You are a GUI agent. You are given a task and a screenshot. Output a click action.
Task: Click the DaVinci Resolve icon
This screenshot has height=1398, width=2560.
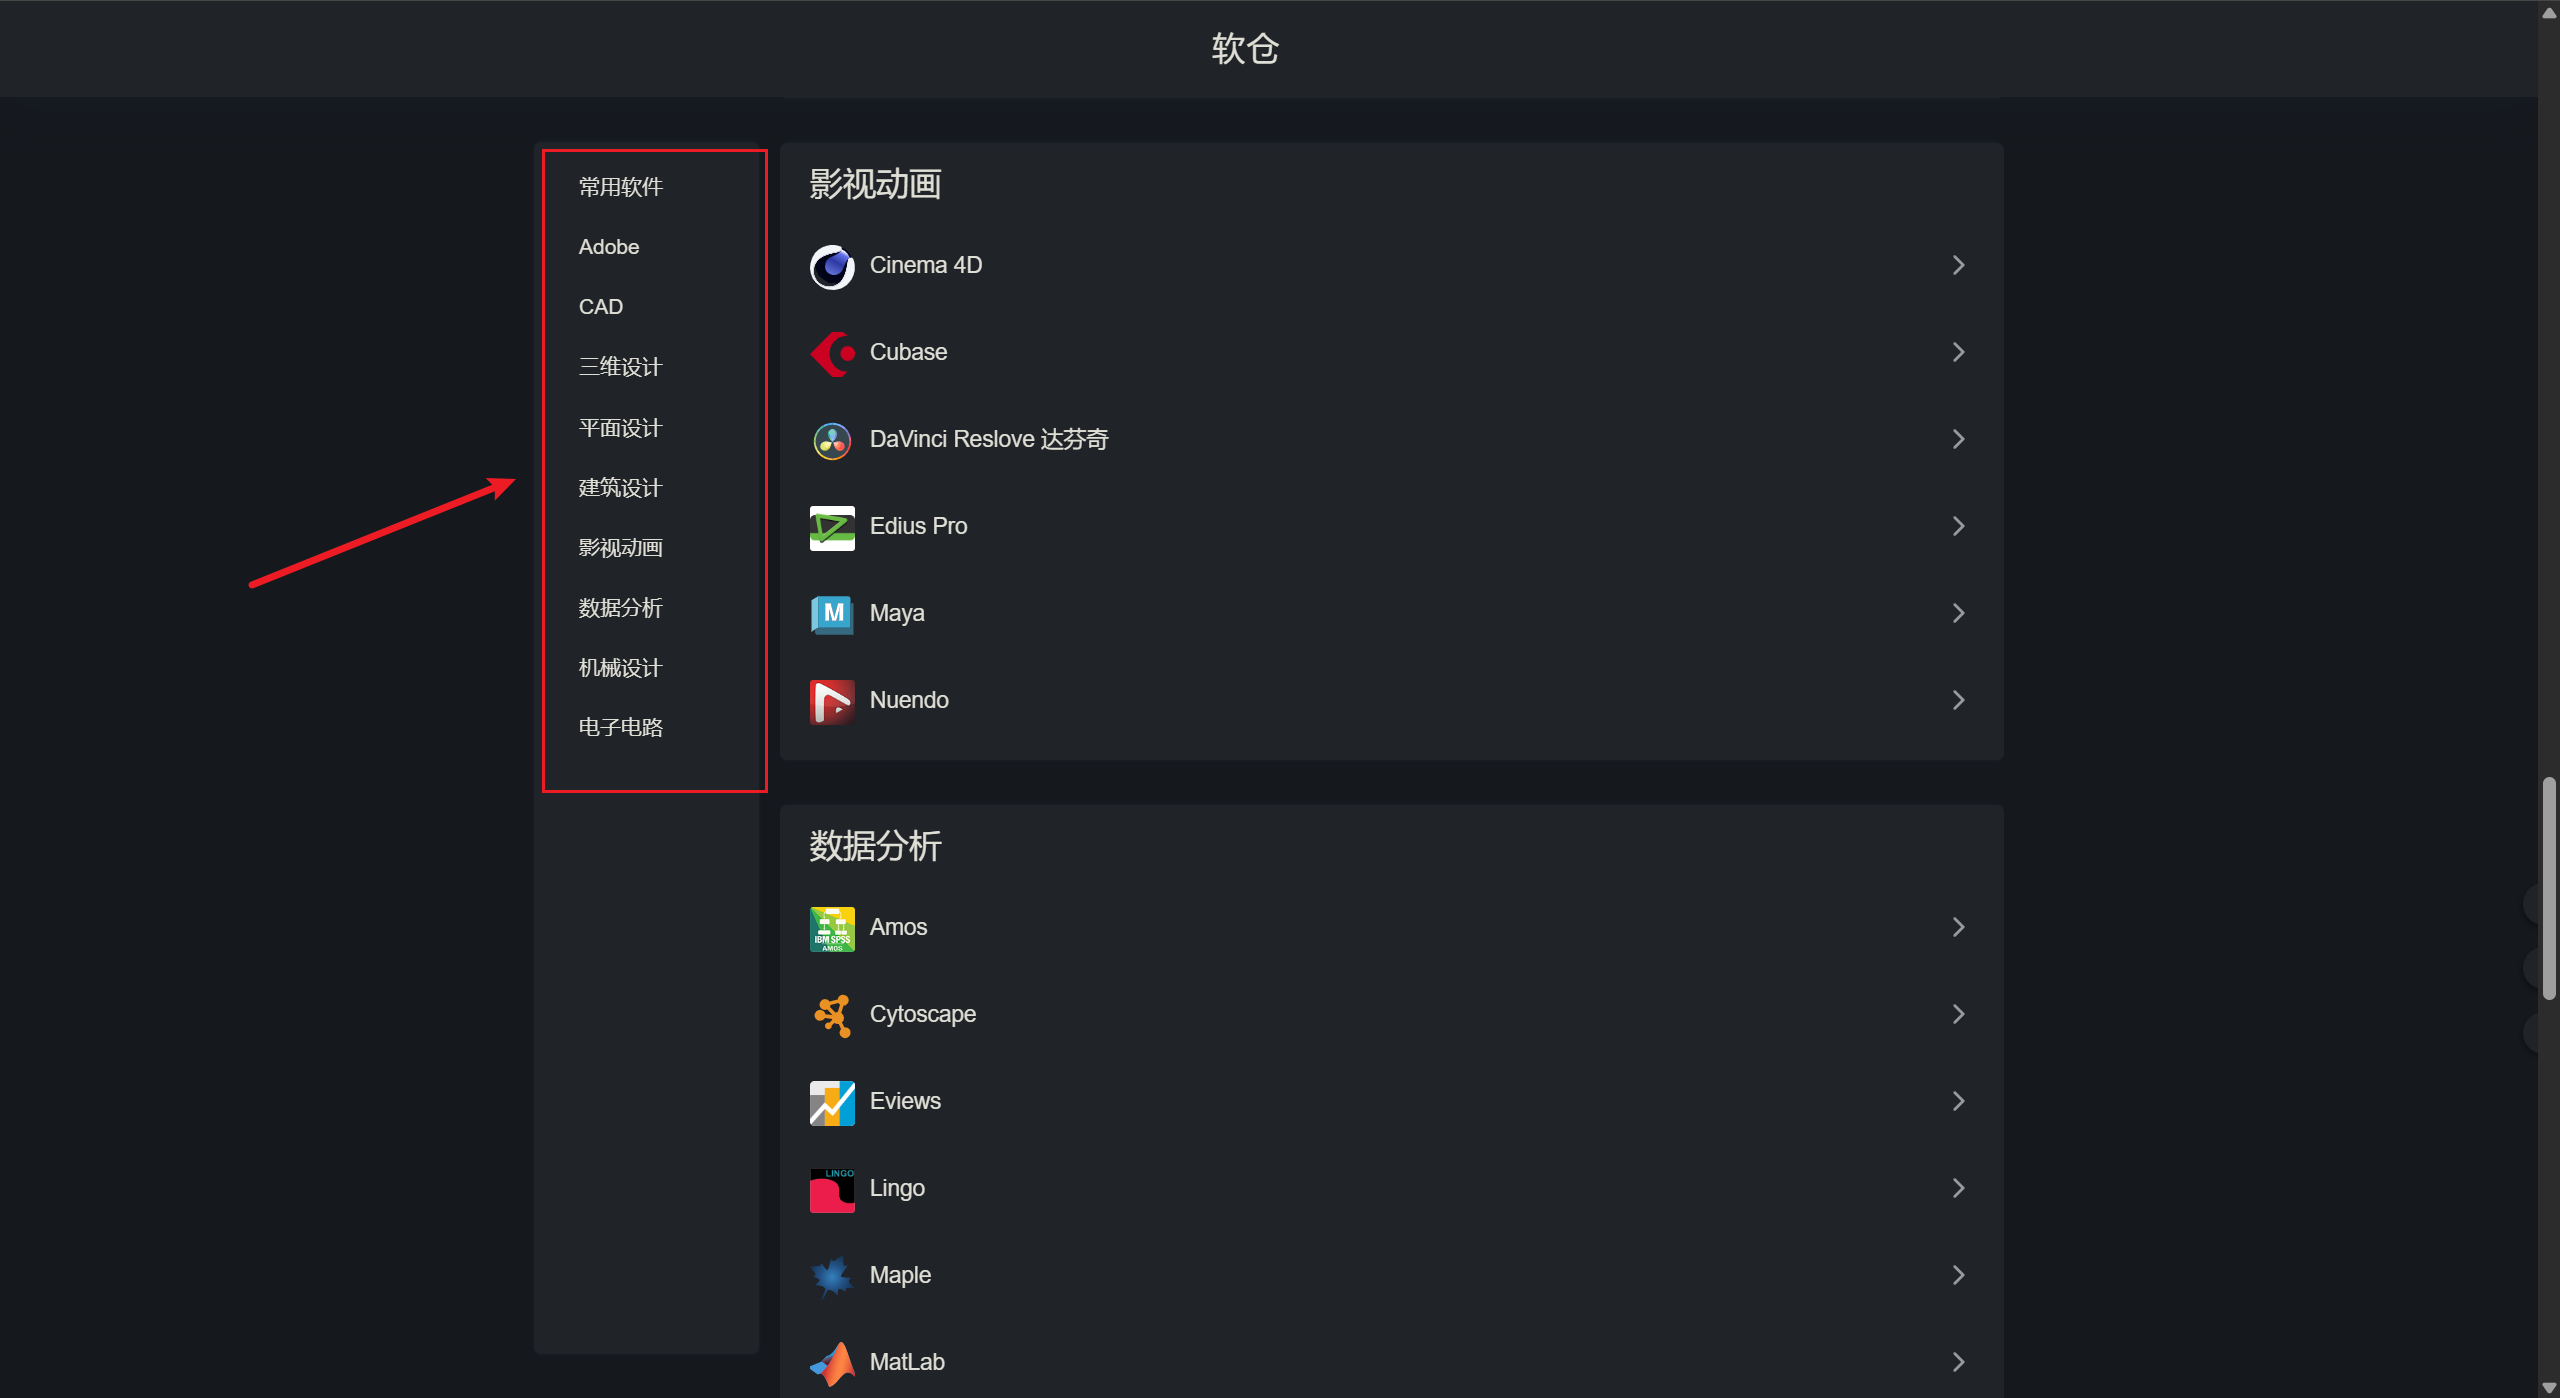click(832, 440)
